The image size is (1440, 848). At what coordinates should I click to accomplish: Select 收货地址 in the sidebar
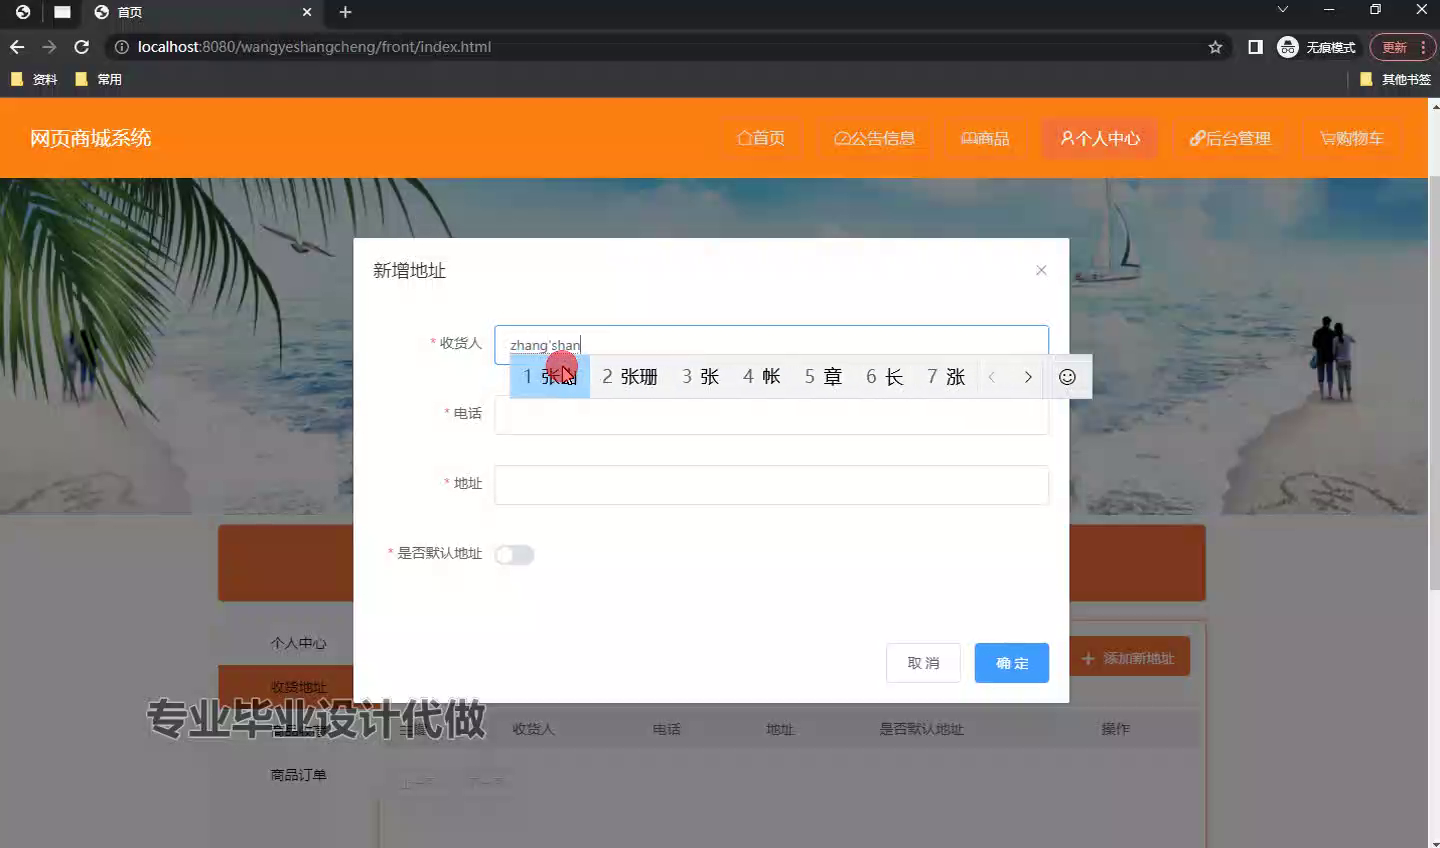point(298,687)
